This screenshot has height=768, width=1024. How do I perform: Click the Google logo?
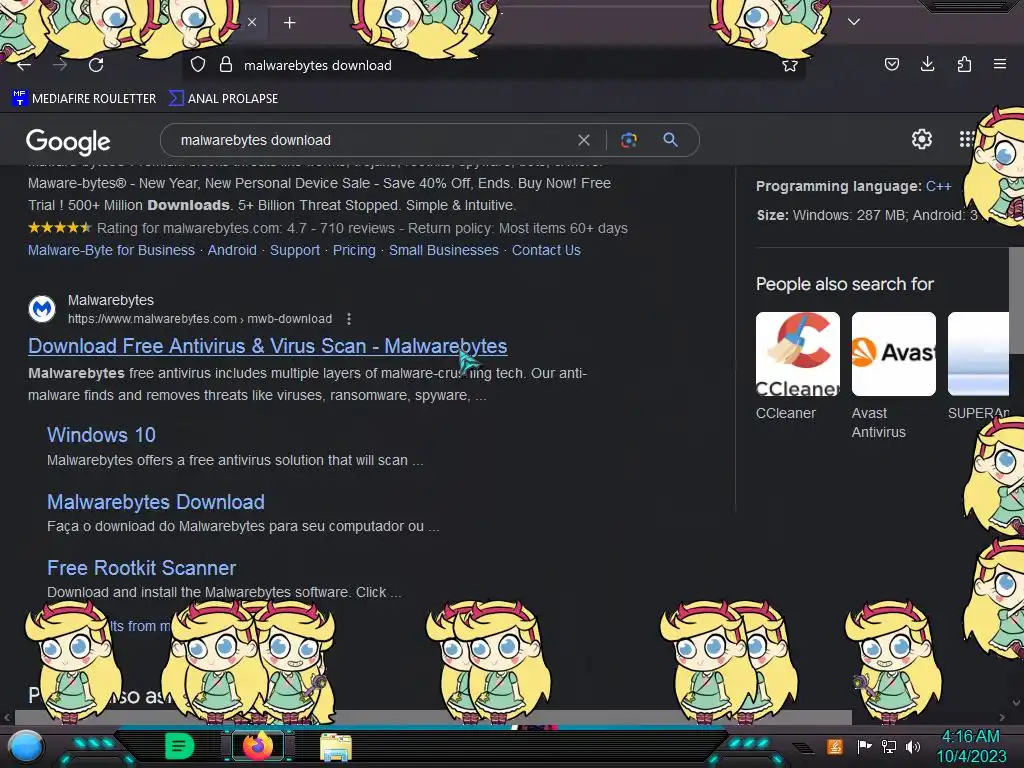pyautogui.click(x=68, y=141)
